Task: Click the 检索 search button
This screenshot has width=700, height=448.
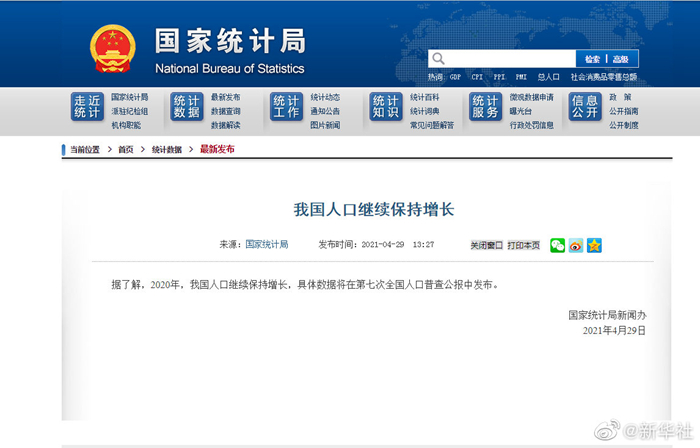Action: (x=593, y=59)
